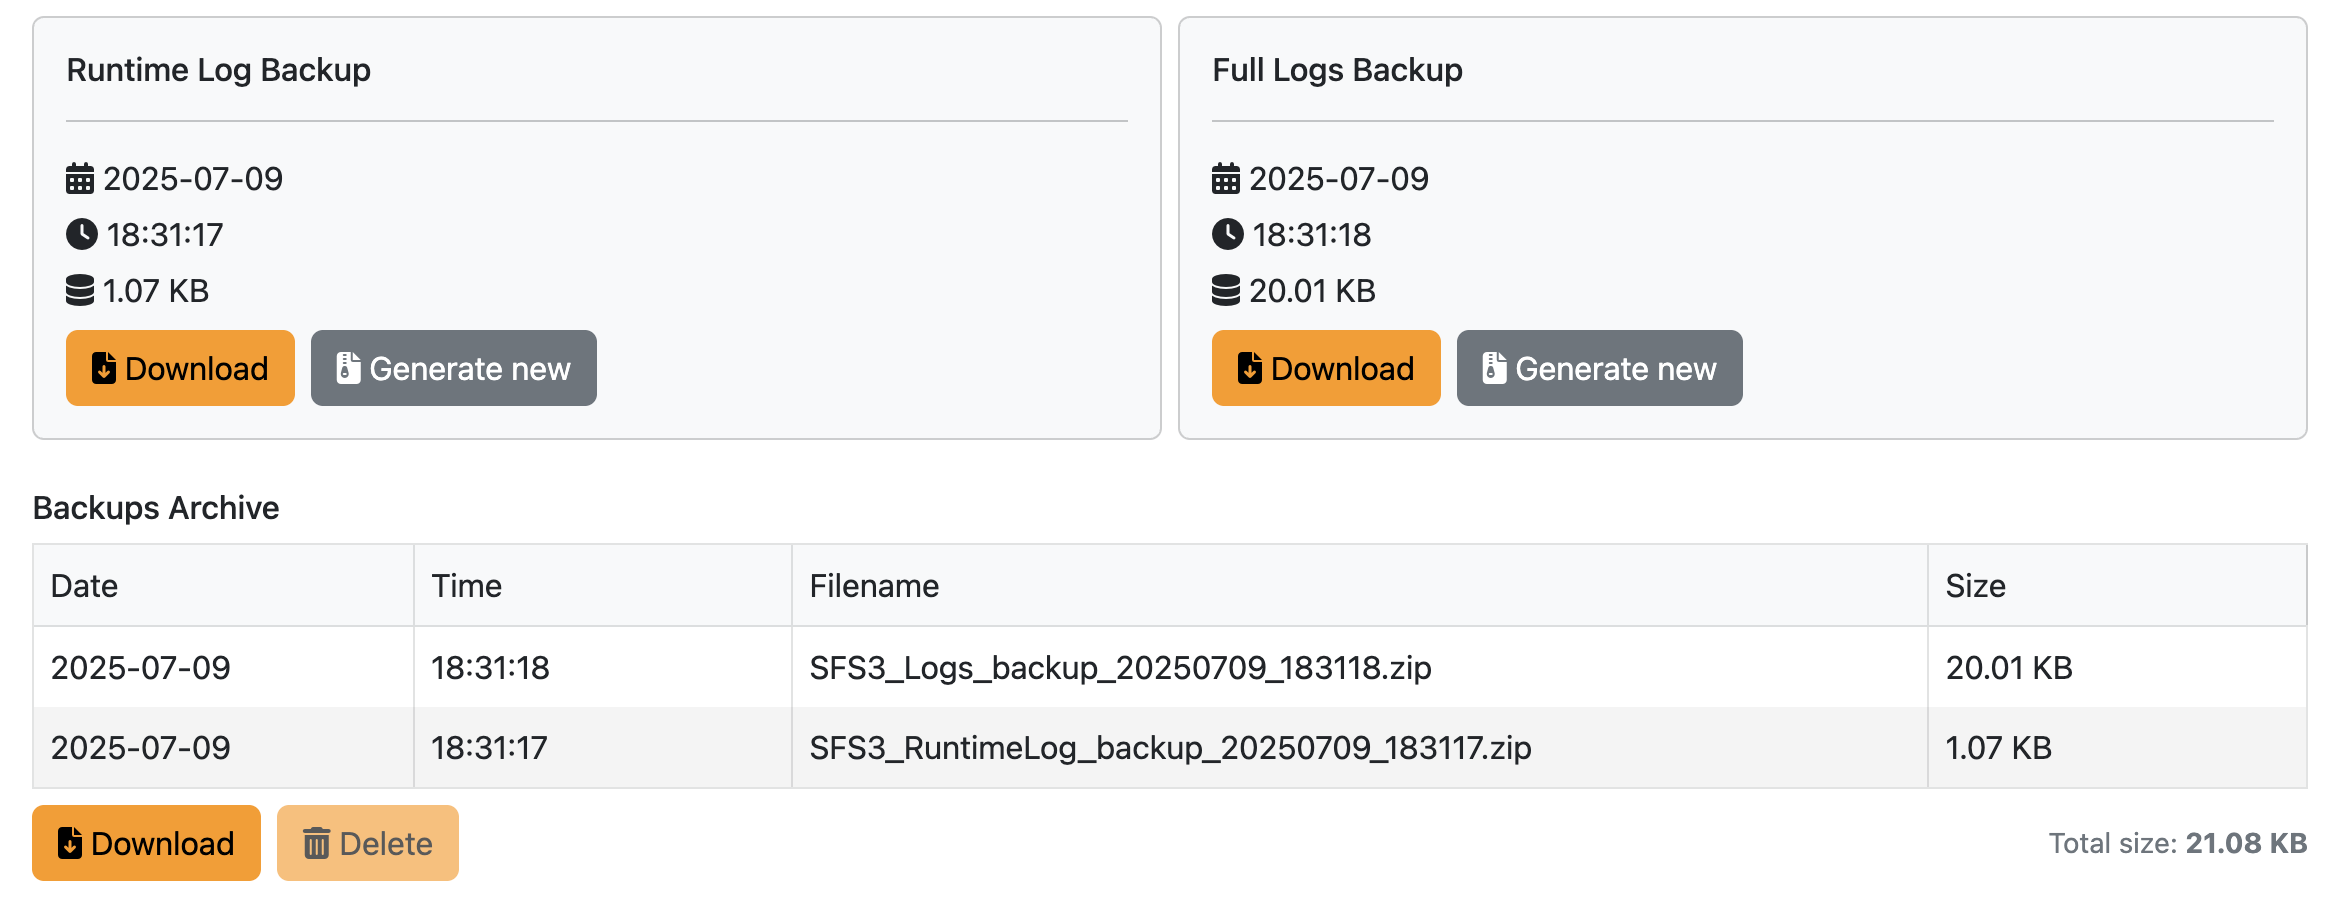Click zip file icon on Runtime Generate new
2340x897 pixels.
348,369
